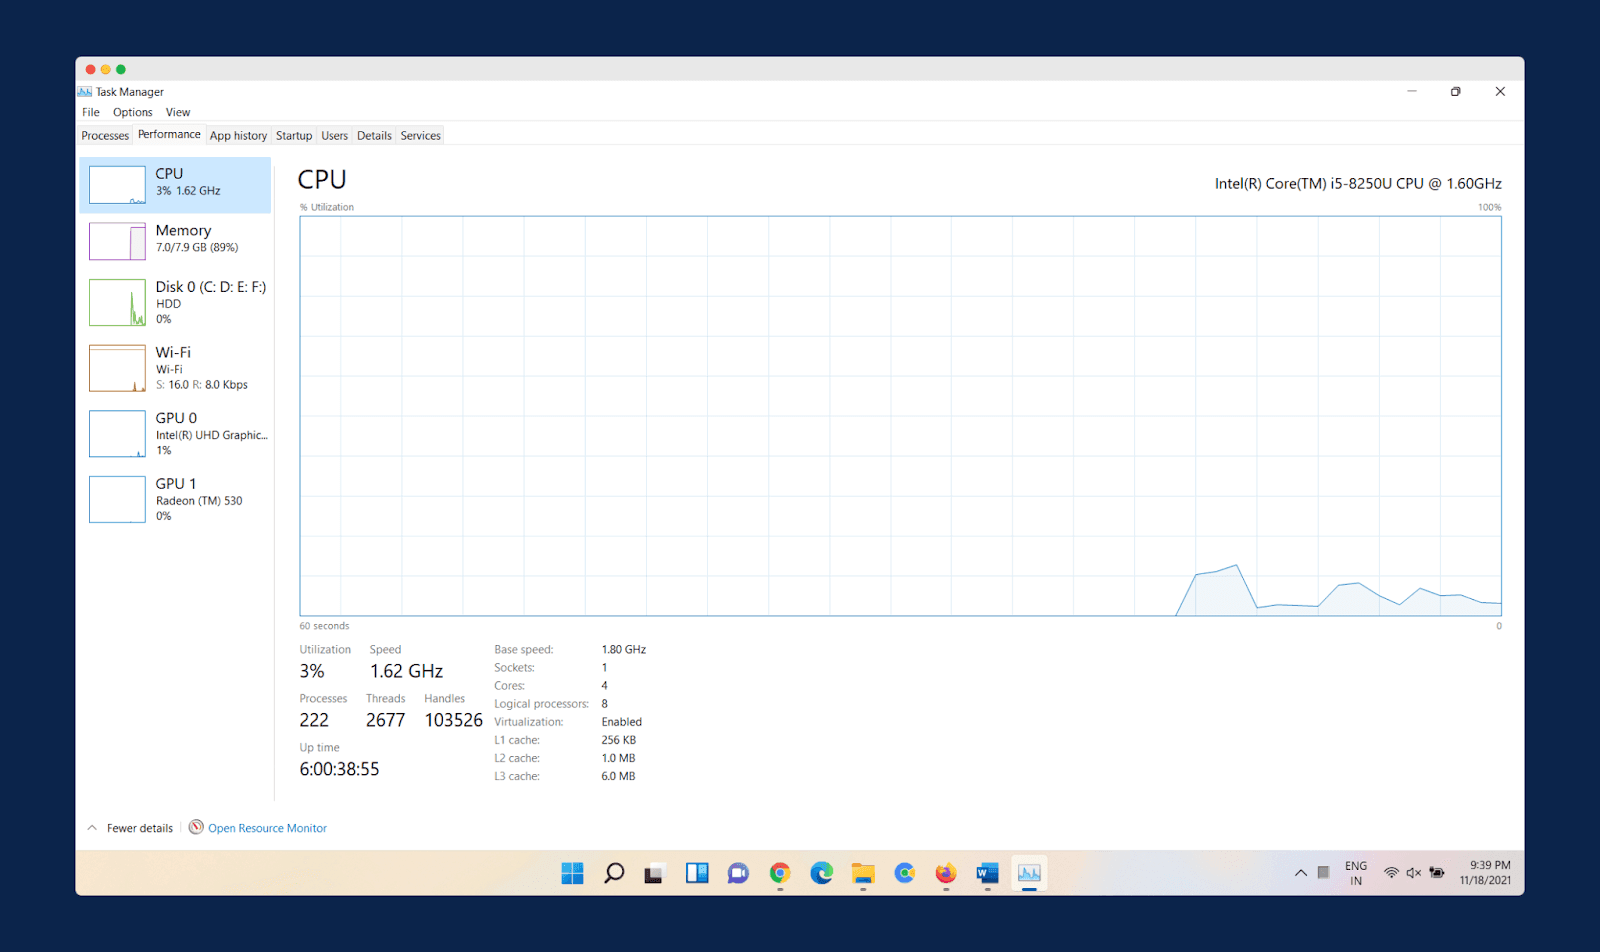Switch to Word via taskbar icon
The width and height of the screenshot is (1600, 952).
click(x=987, y=873)
